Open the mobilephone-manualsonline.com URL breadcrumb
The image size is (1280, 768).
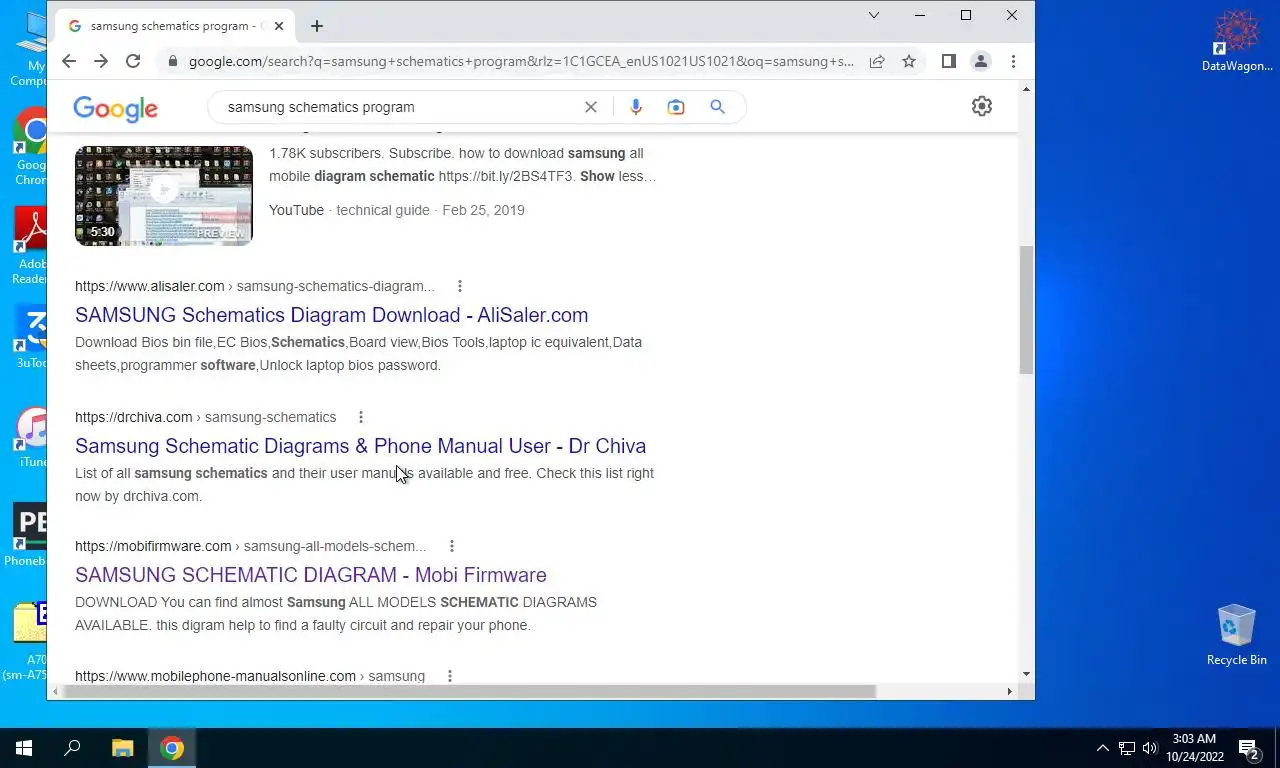[x=250, y=676]
